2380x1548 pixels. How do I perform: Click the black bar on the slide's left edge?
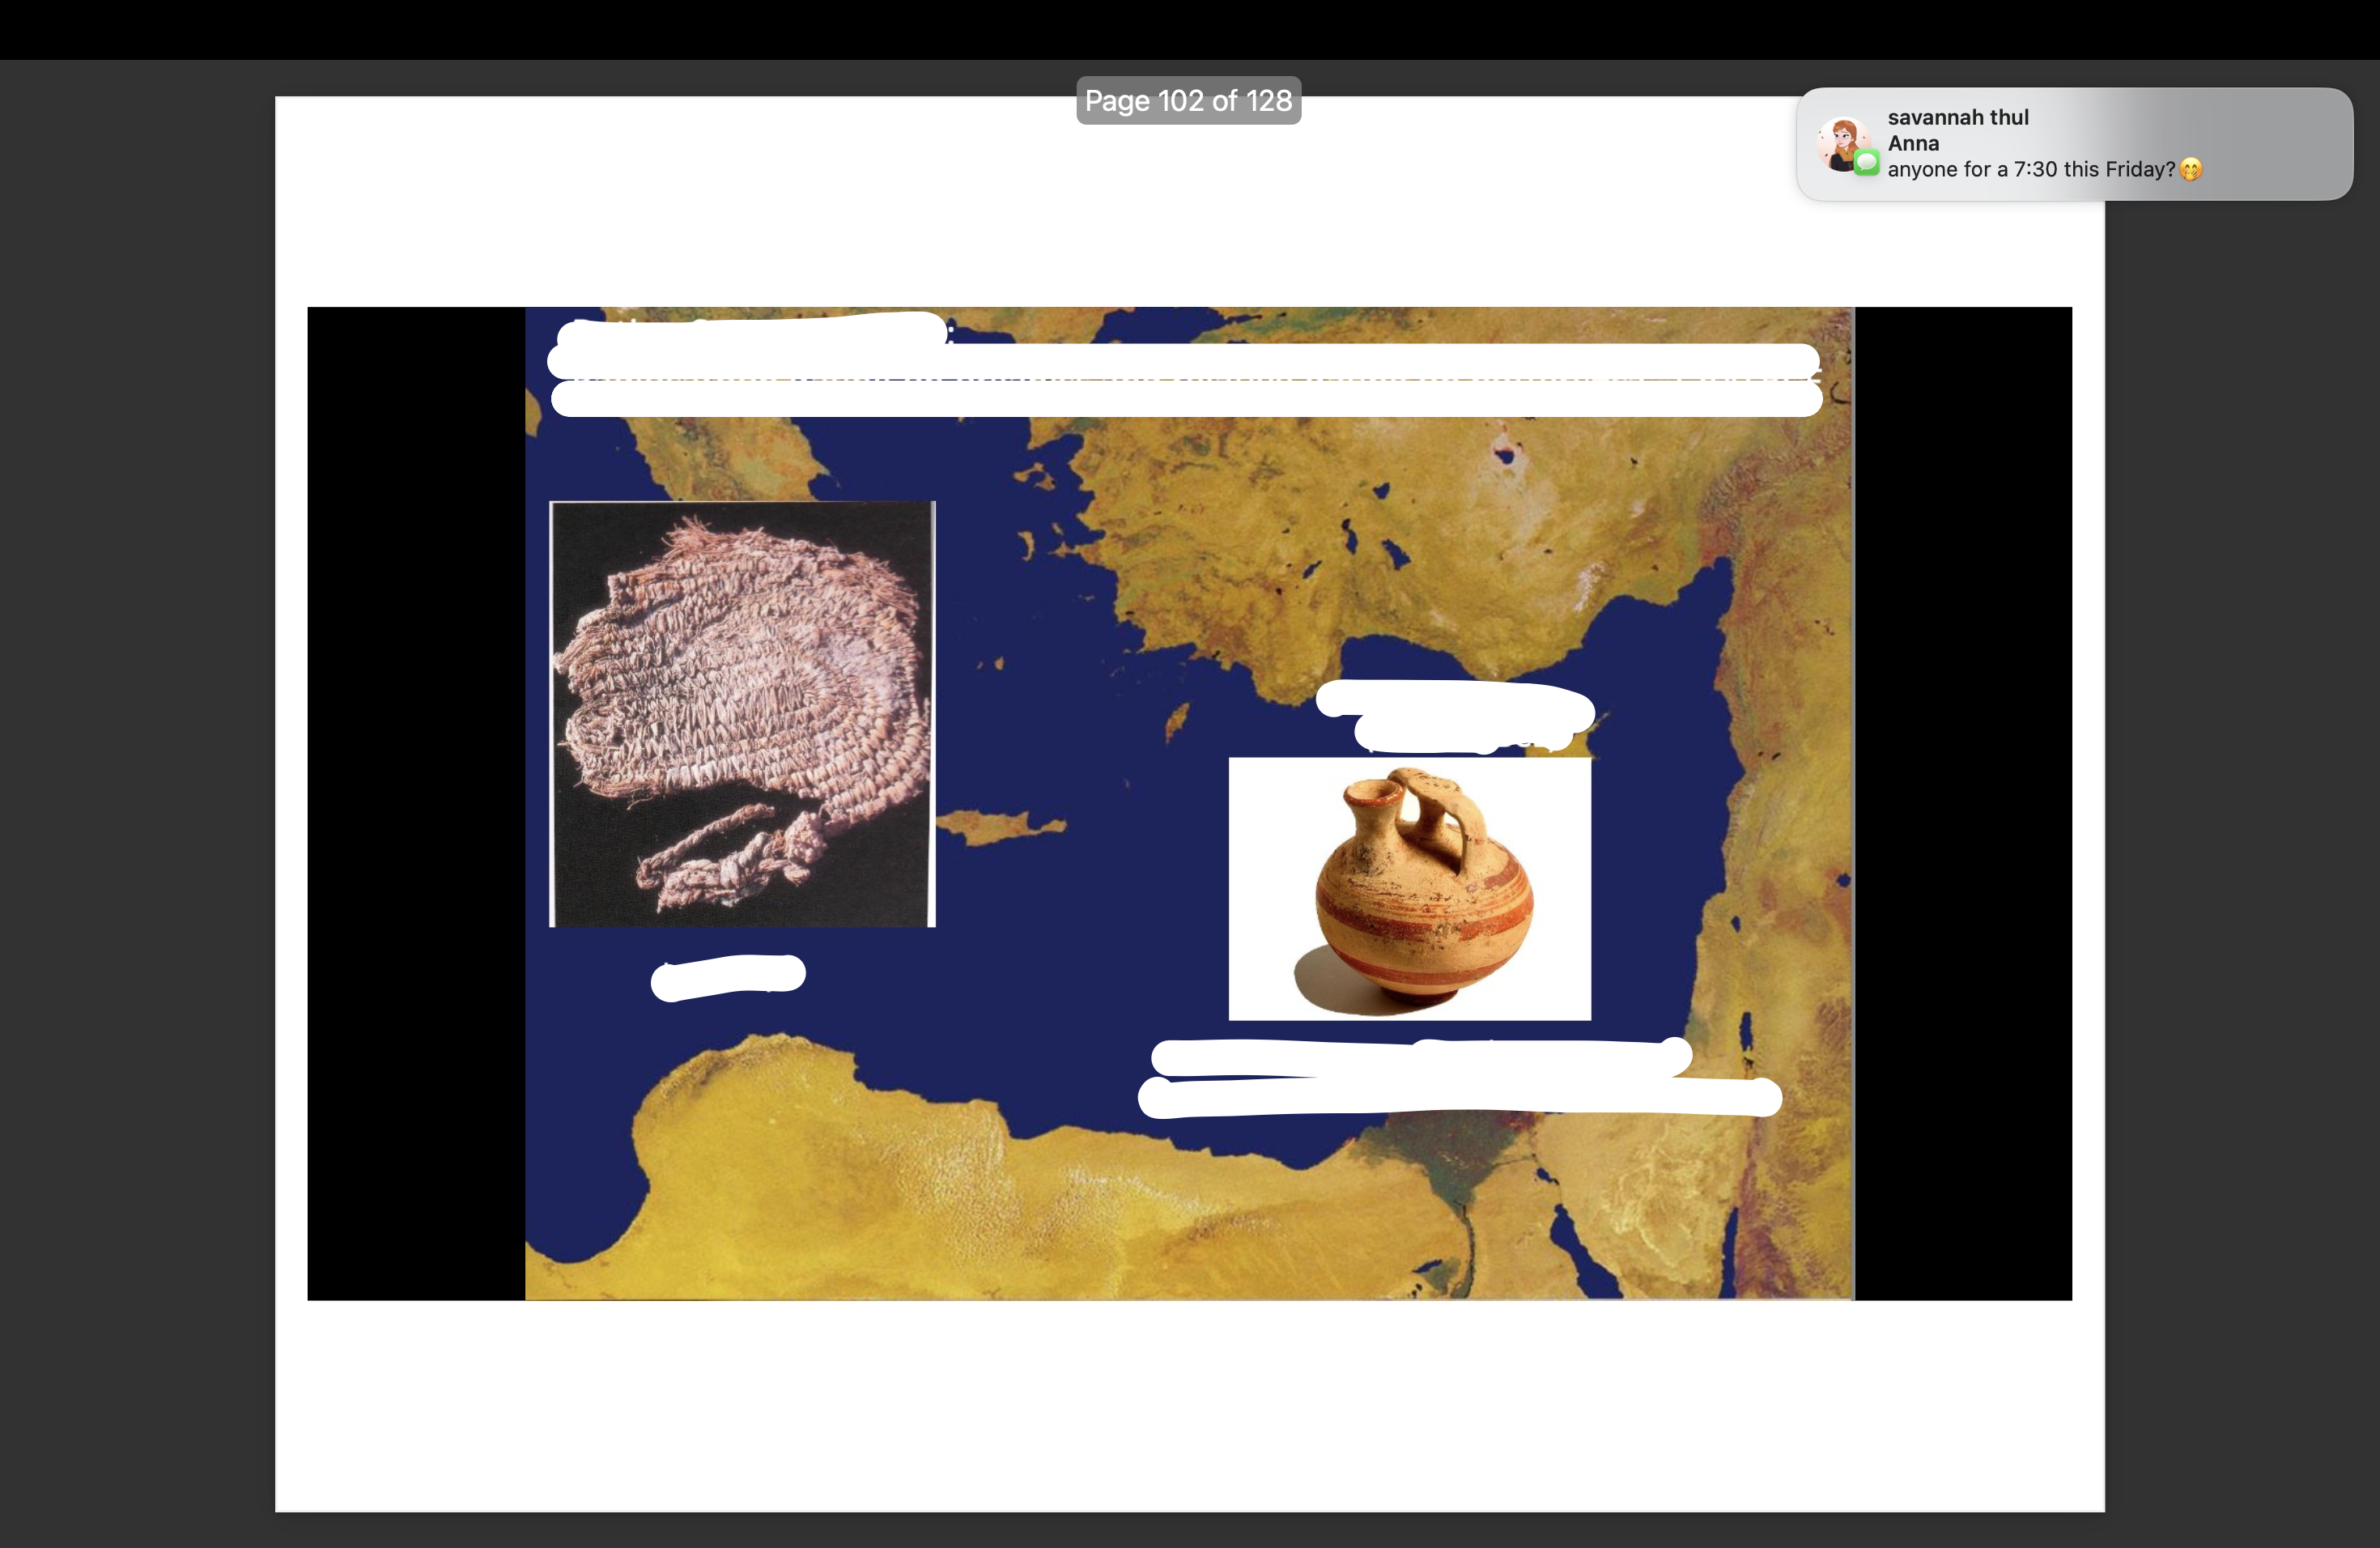click(x=414, y=800)
